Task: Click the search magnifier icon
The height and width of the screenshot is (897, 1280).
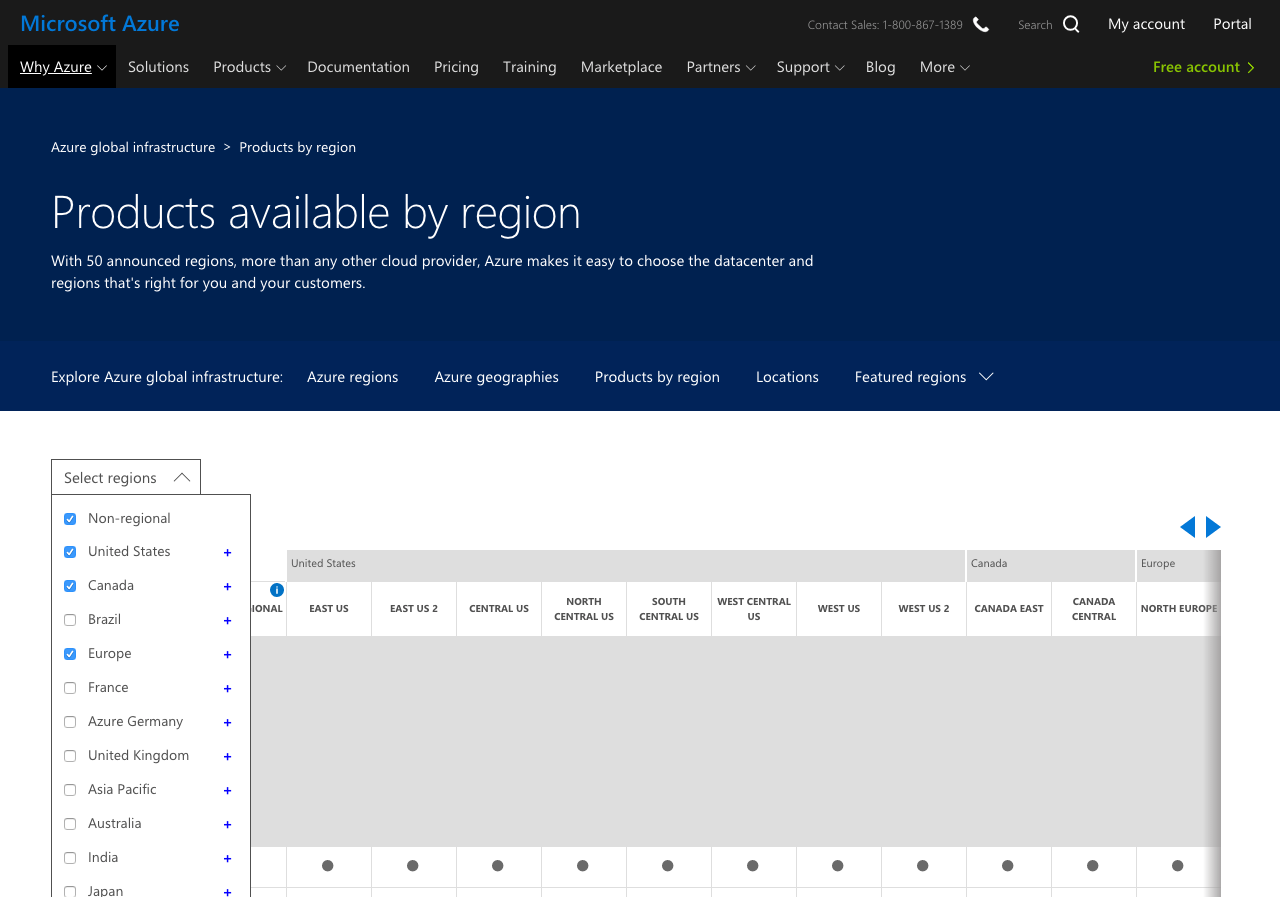Action: pos(1071,24)
